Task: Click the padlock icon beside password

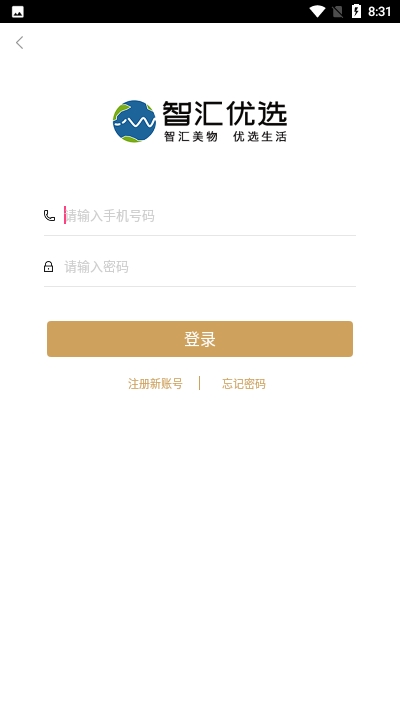Action: [x=49, y=267]
